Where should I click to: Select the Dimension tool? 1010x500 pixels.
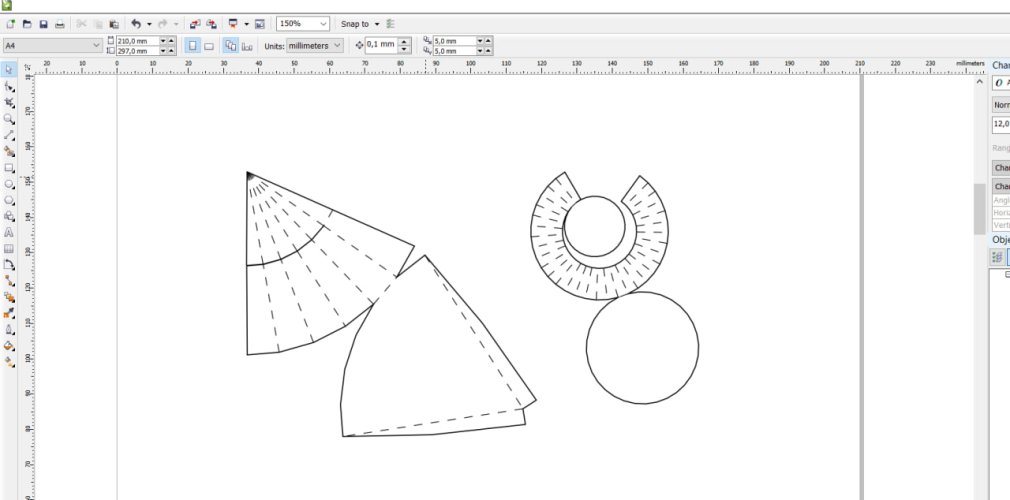9,264
